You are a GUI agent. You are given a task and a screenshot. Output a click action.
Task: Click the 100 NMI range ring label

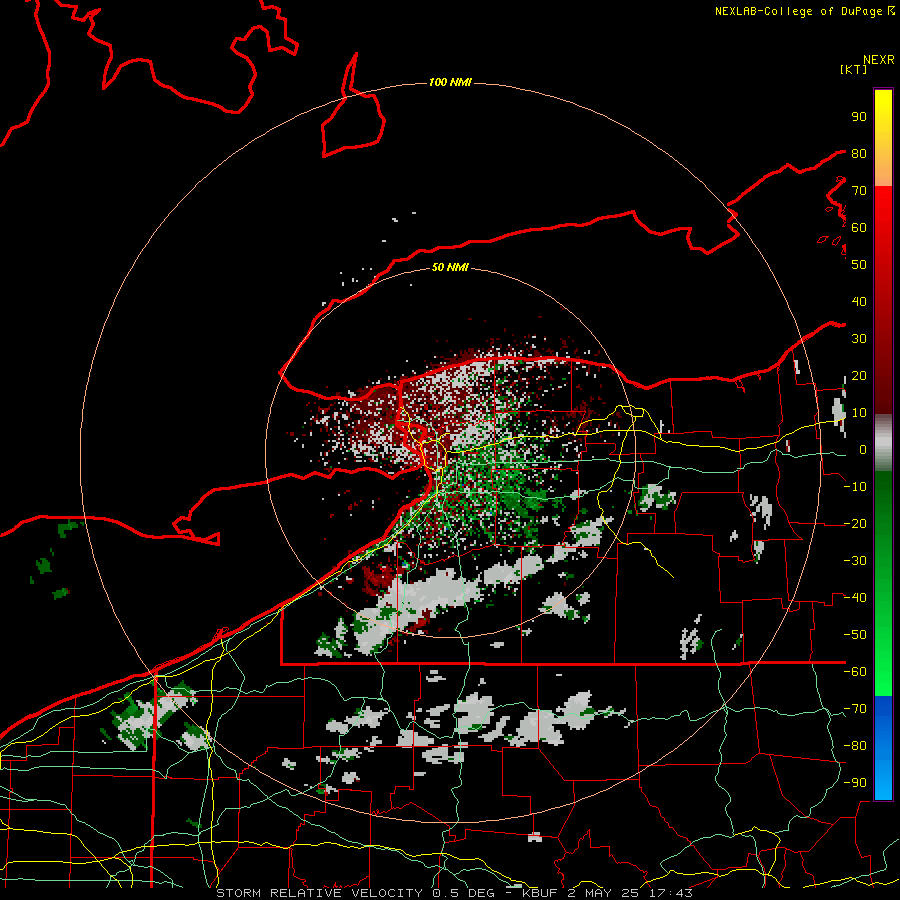click(x=450, y=82)
